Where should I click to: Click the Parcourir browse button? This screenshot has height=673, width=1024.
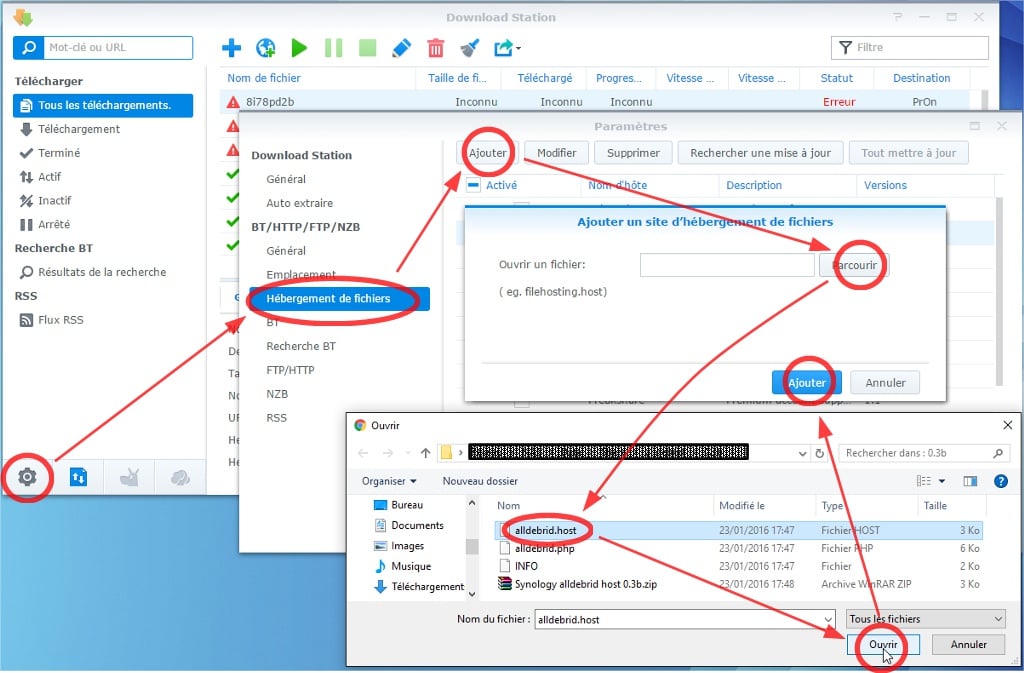854,265
